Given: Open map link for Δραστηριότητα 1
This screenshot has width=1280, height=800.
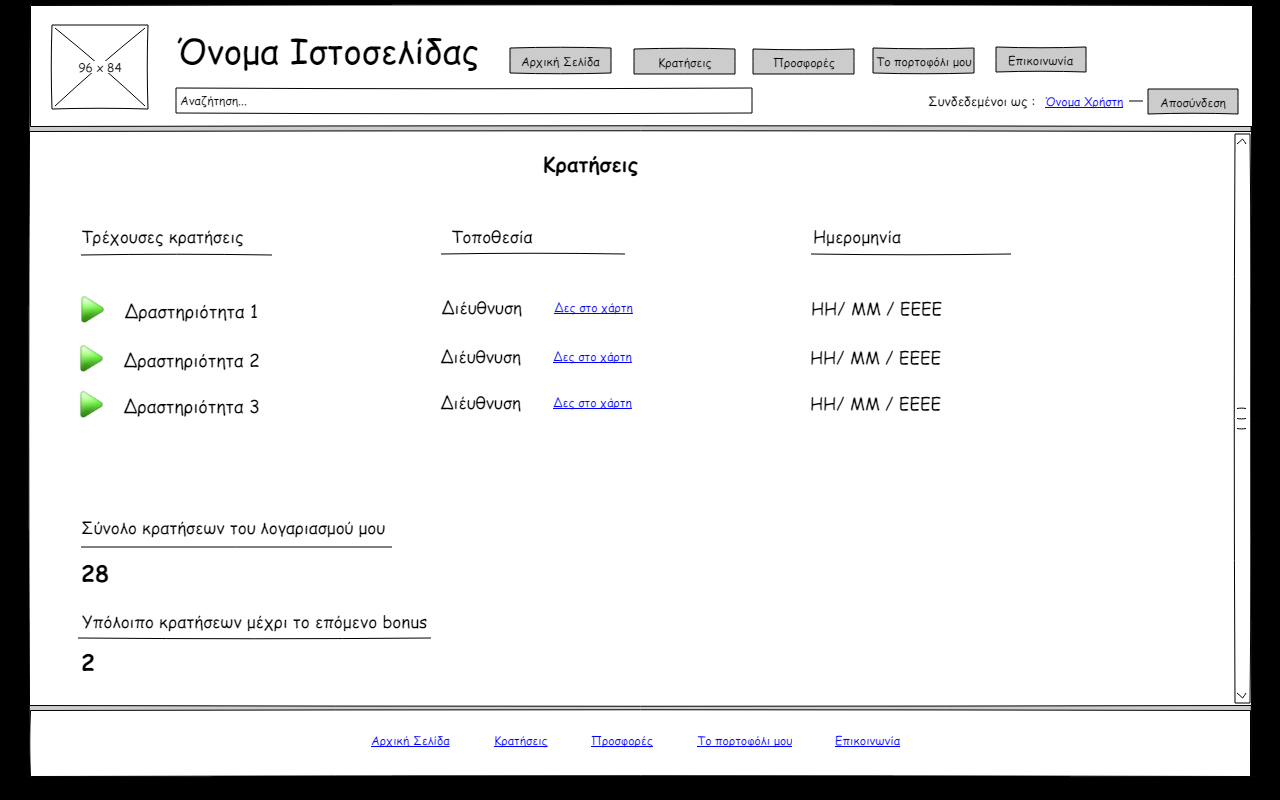Looking at the screenshot, I should click(593, 308).
